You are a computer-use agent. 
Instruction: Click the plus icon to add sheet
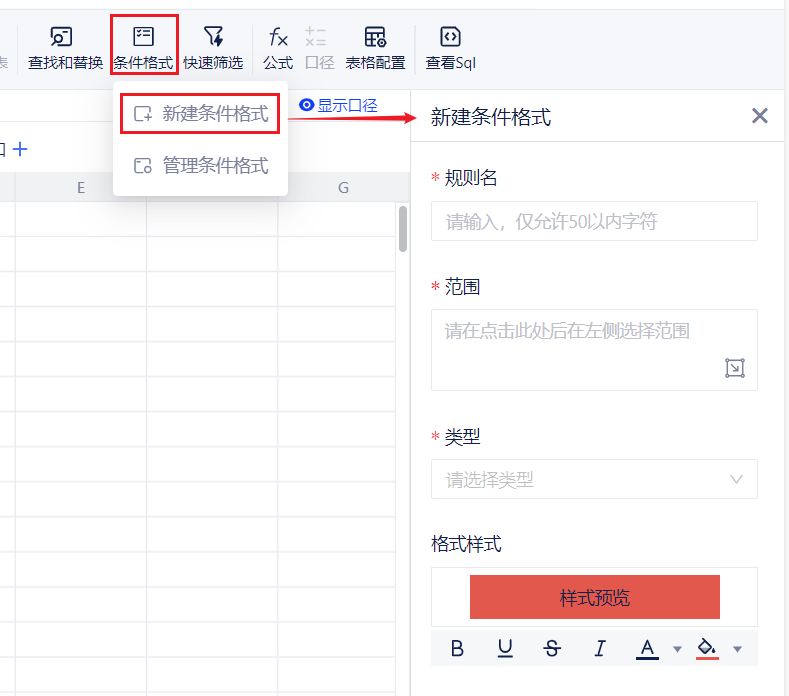coord(20,149)
